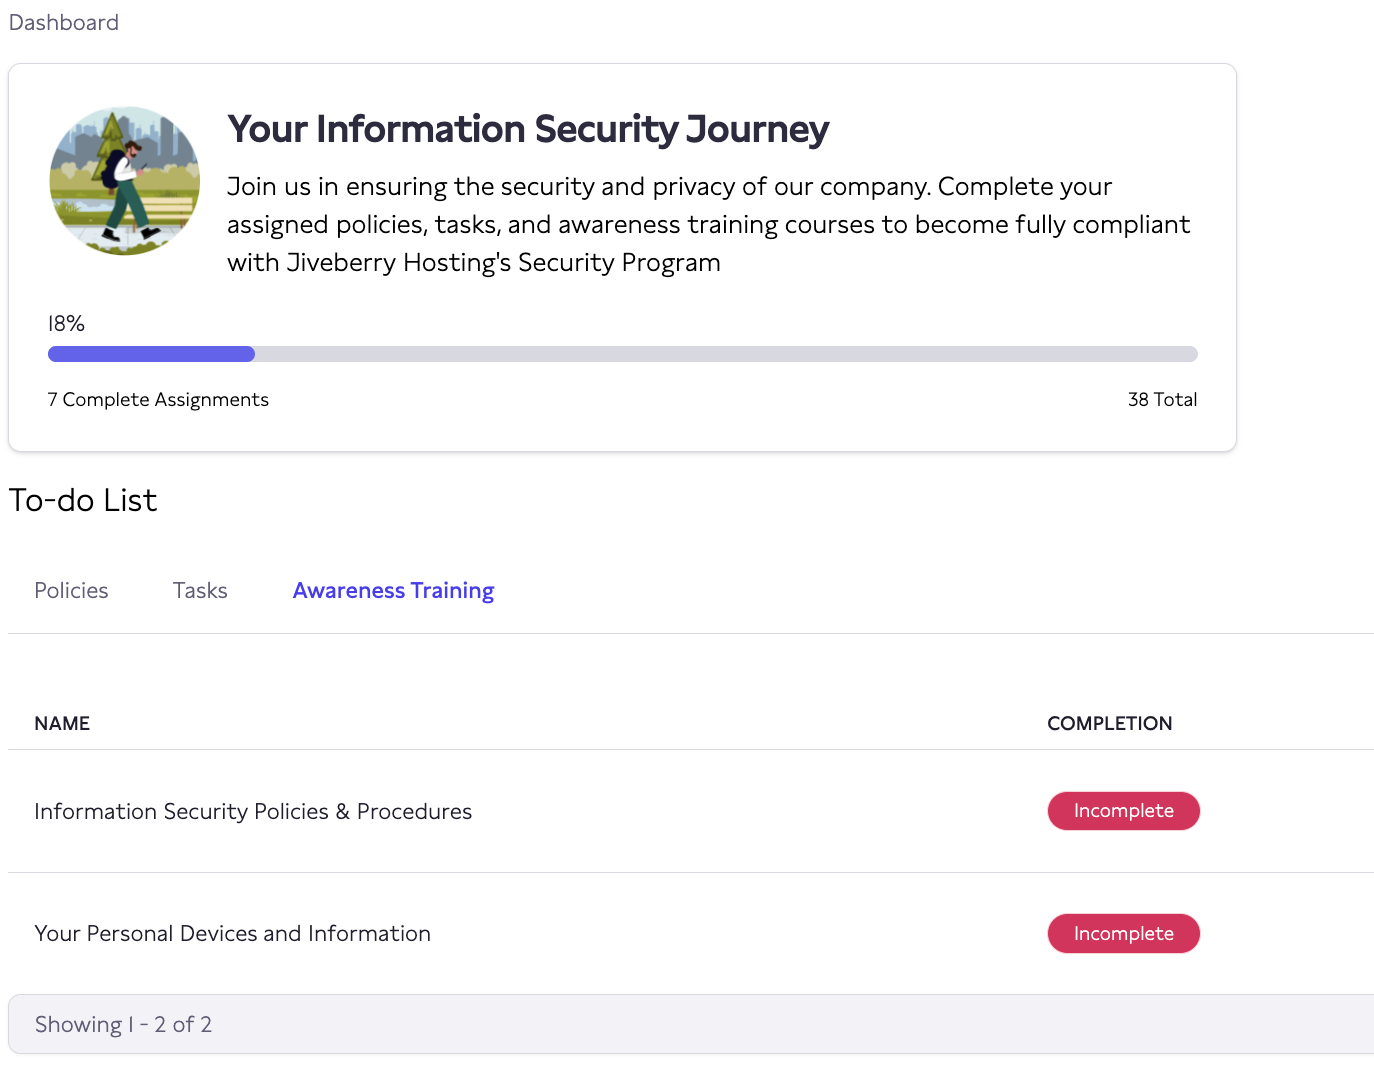Click the Dashboard breadcrumb link
Screen dimensions: 1374x1072
coord(63,22)
